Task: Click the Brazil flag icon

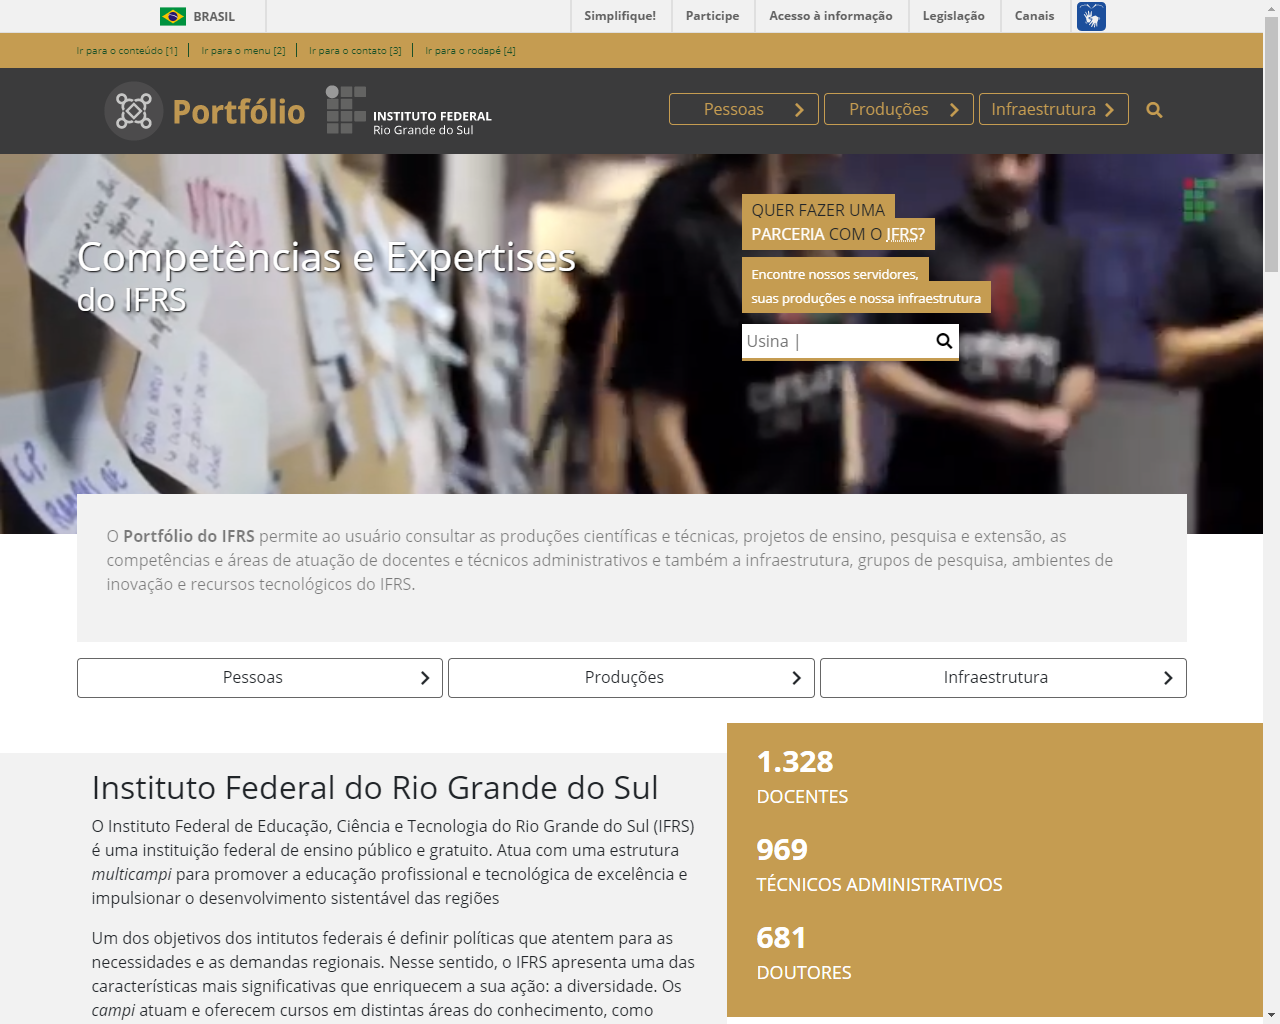Action: coord(173,17)
